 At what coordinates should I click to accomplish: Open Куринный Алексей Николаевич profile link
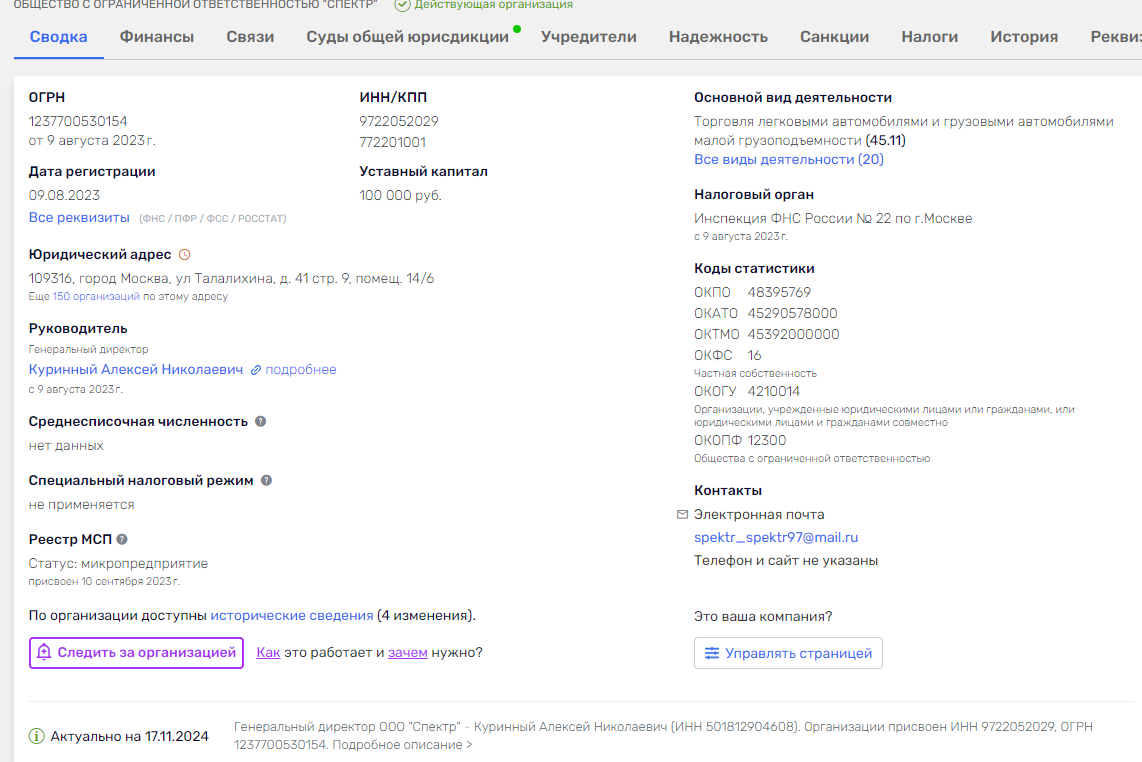click(x=135, y=369)
